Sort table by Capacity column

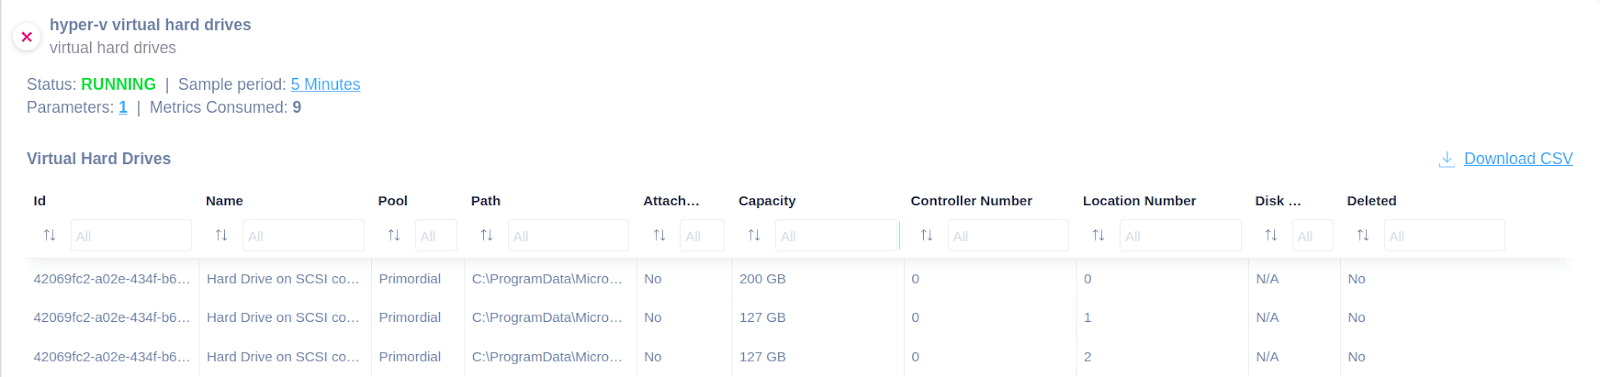(x=754, y=235)
